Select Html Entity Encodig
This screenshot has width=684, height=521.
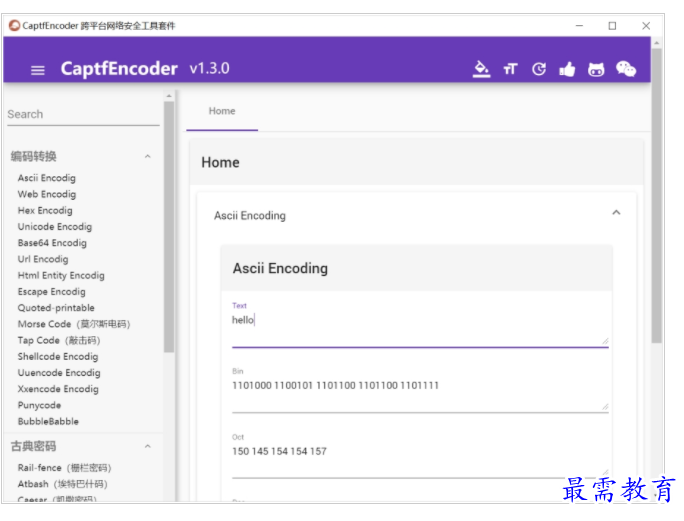click(61, 275)
